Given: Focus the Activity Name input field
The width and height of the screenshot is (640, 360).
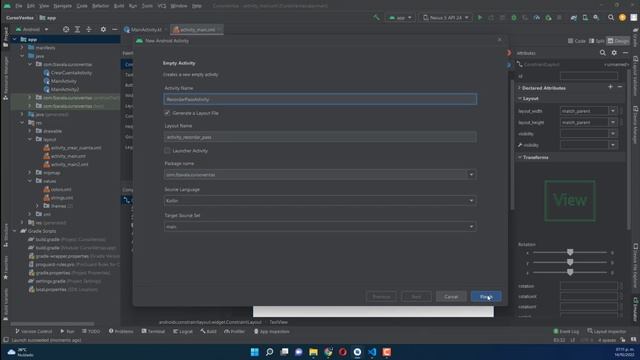Looking at the screenshot, I should coord(320,99).
